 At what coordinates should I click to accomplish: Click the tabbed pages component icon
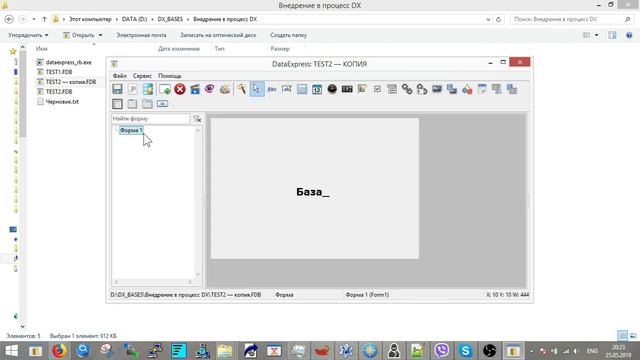[147, 104]
